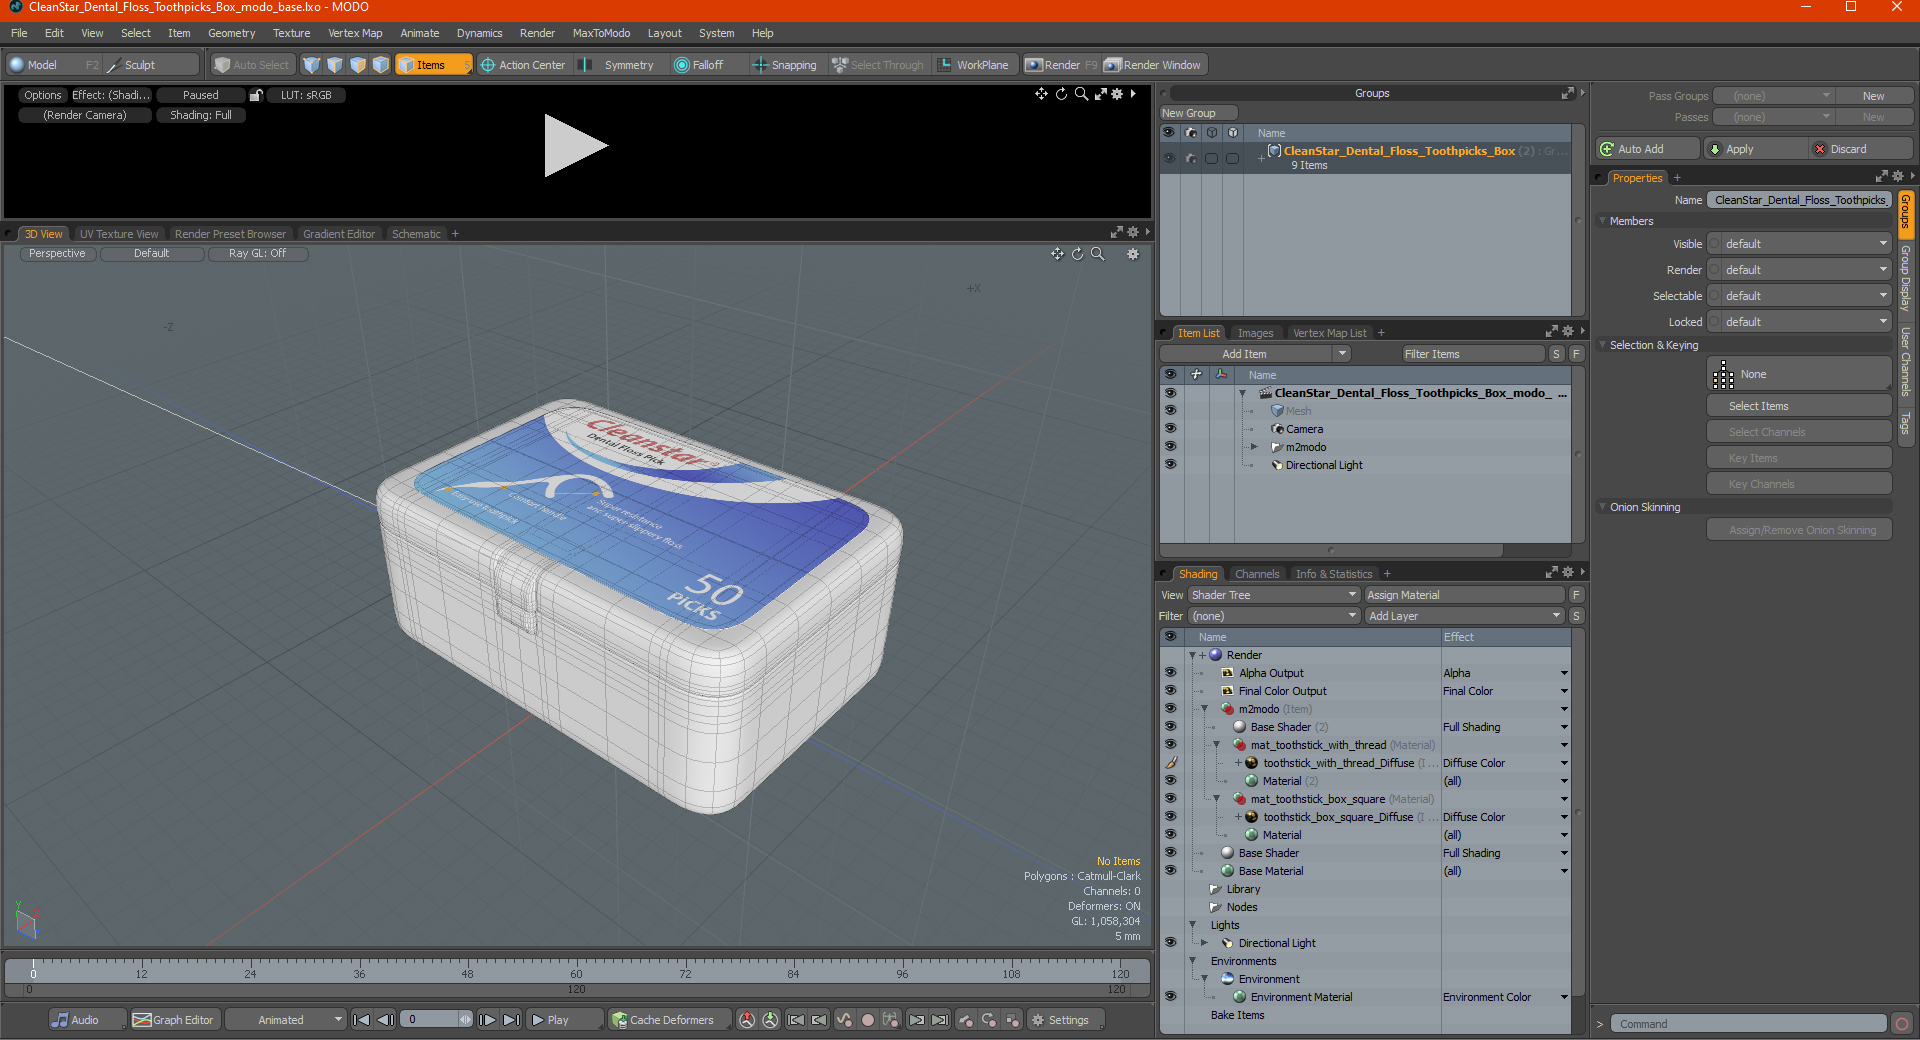Toggle visibility of Final Color Output
Viewport: 1920px width, 1040px height.
[1170, 691]
